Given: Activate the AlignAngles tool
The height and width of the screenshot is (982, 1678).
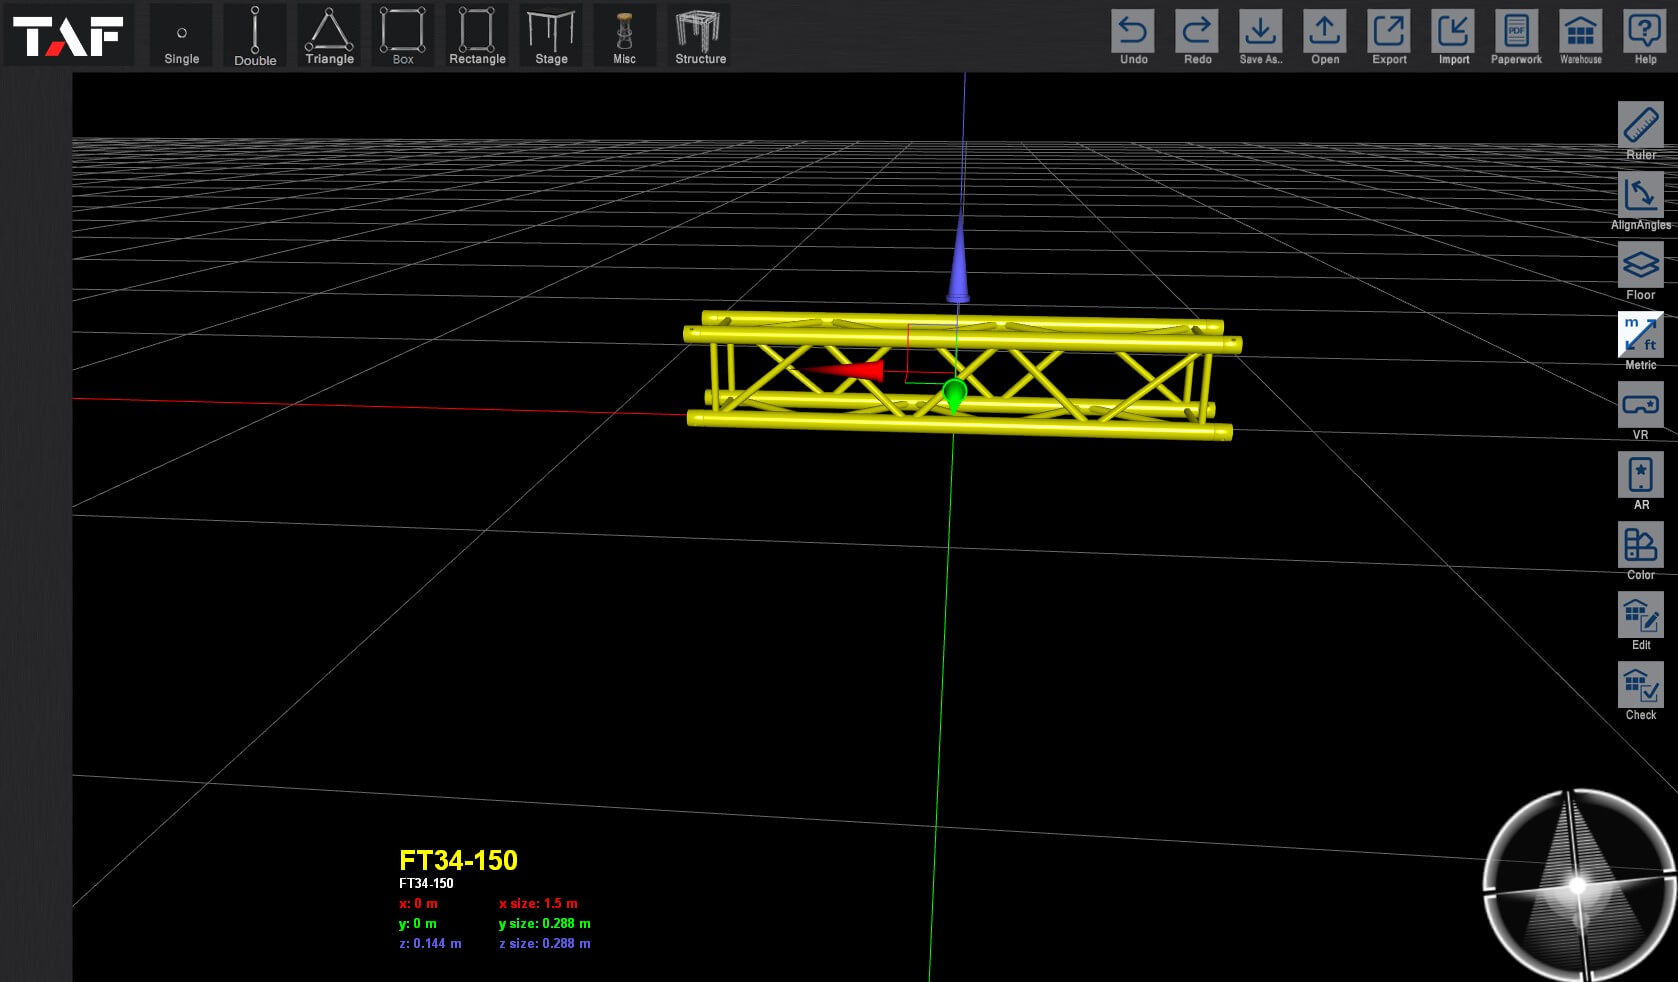Looking at the screenshot, I should [1641, 201].
